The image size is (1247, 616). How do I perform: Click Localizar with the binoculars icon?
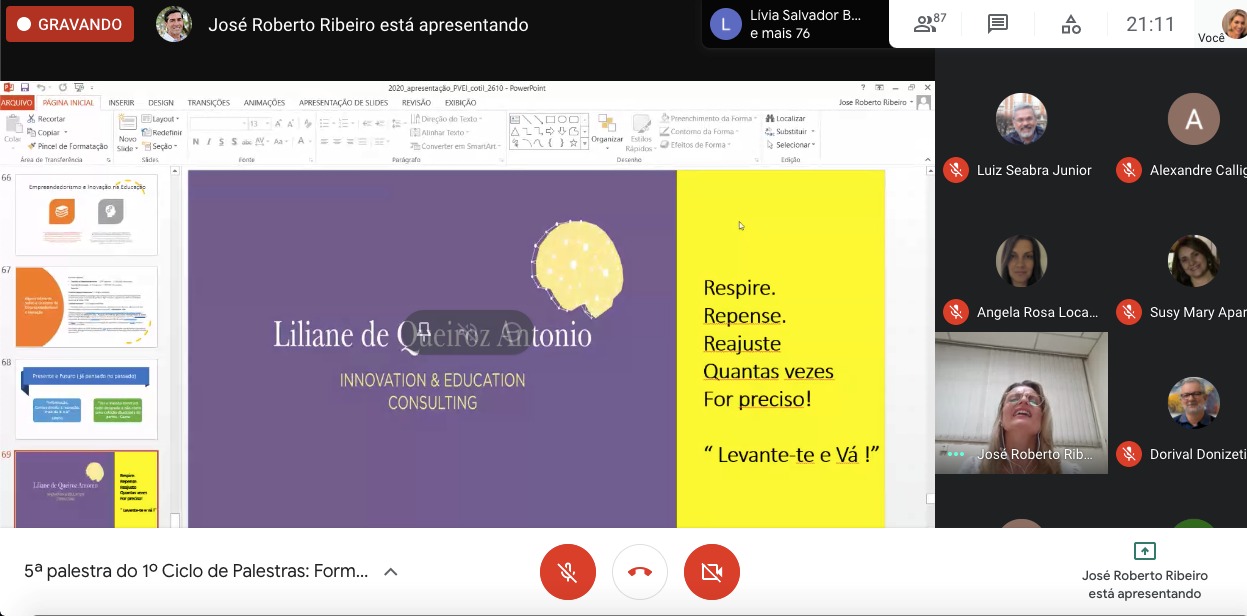pos(786,118)
